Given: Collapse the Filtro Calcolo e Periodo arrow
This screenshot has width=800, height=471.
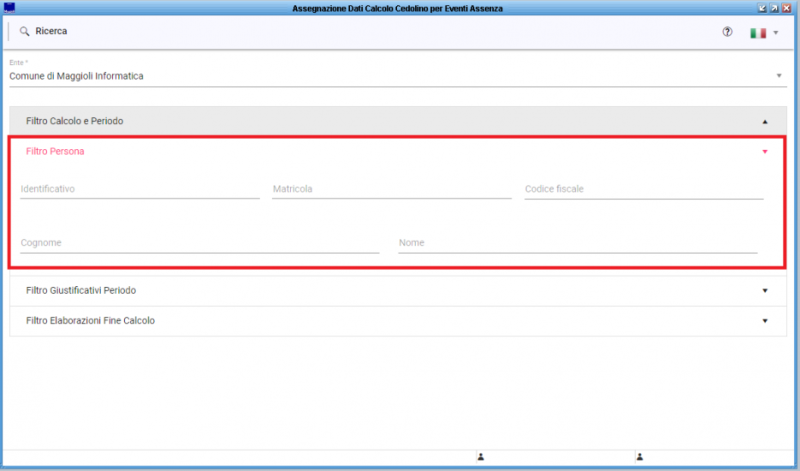Looking at the screenshot, I should pos(765,121).
